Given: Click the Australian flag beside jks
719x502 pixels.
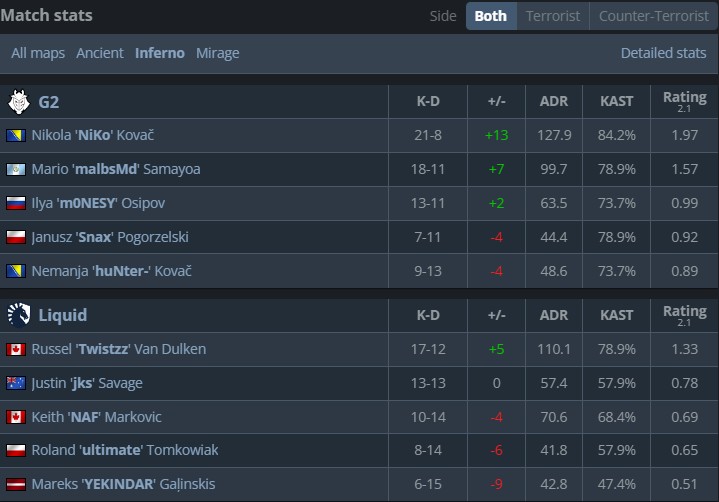Looking at the screenshot, I should click(x=16, y=383).
